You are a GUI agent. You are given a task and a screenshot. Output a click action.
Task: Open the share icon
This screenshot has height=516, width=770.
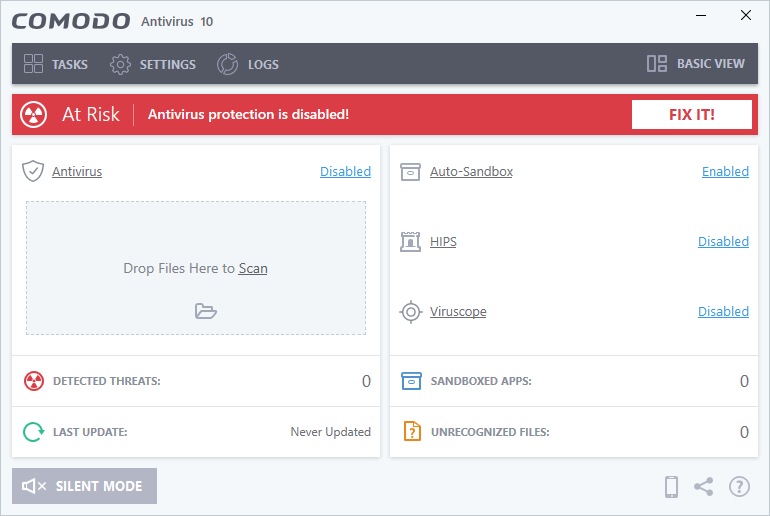pyautogui.click(x=704, y=487)
